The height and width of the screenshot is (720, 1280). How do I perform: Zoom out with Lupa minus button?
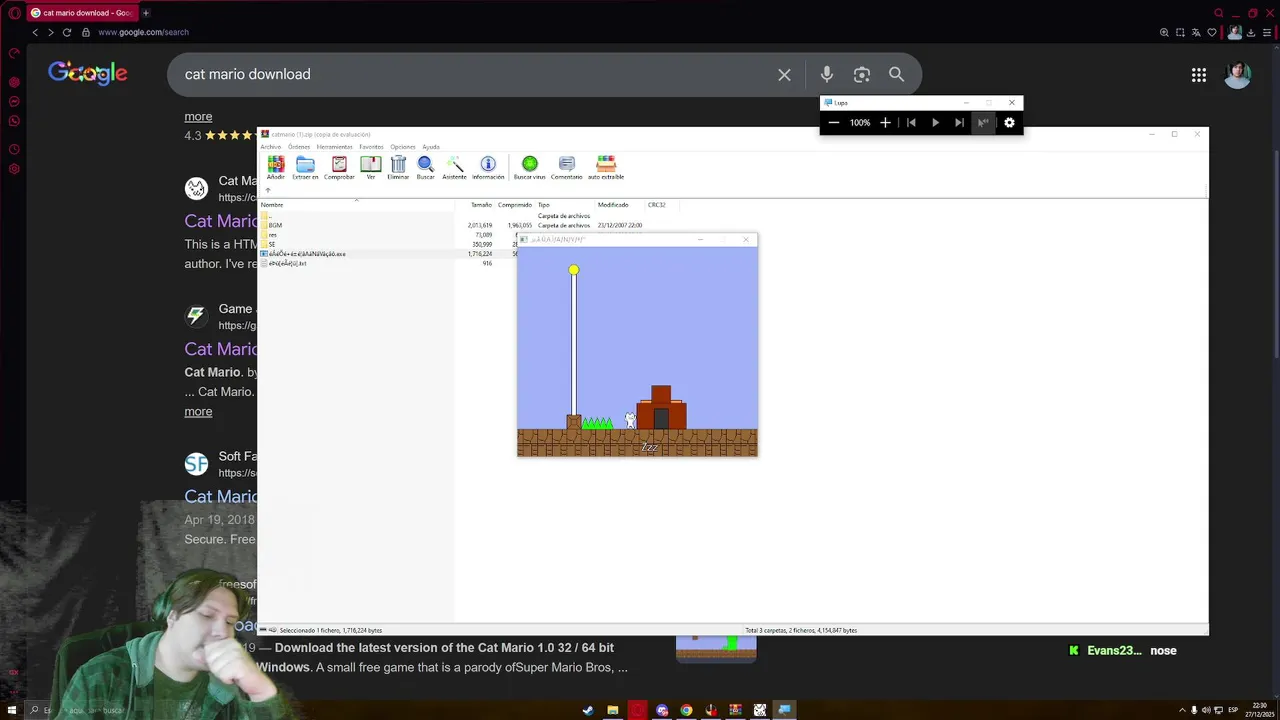[x=834, y=123]
